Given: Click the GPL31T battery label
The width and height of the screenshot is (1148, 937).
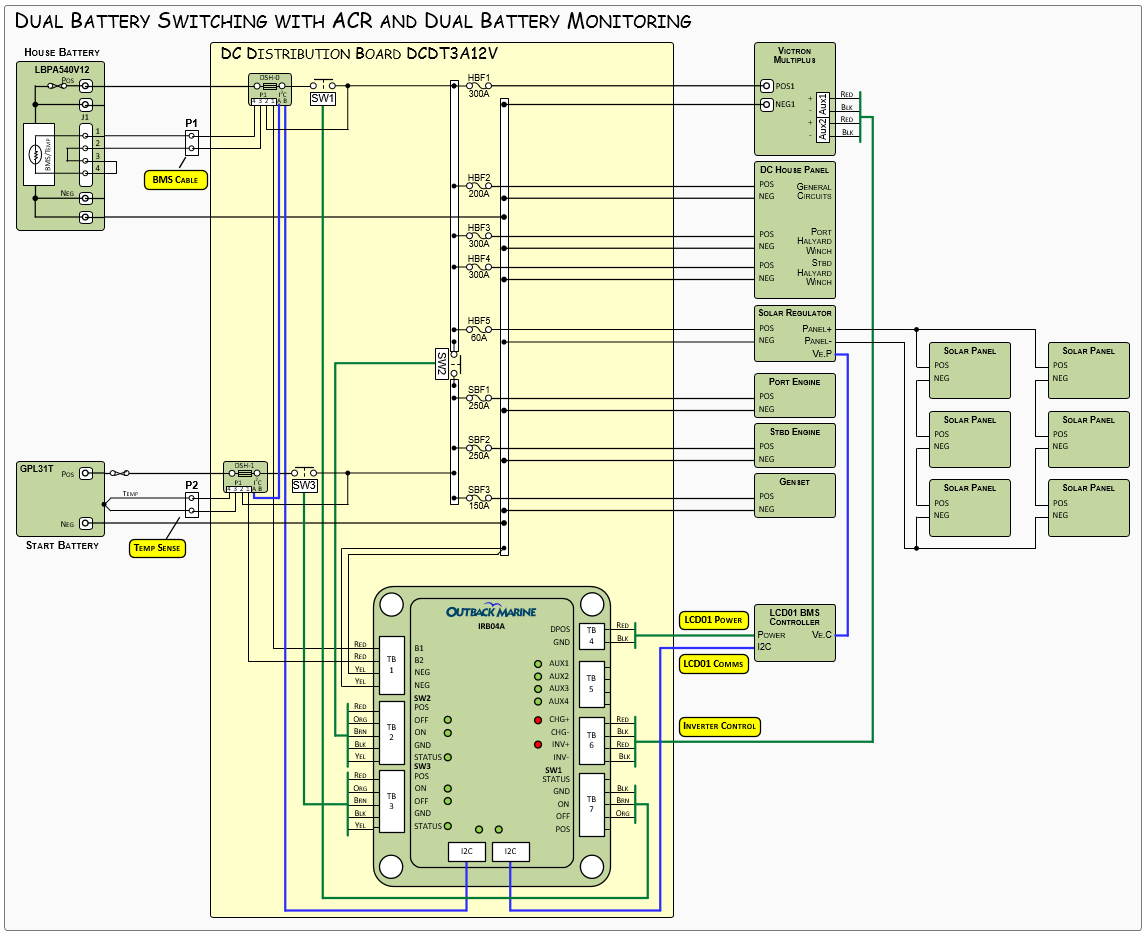Looking at the screenshot, I should click(37, 468).
